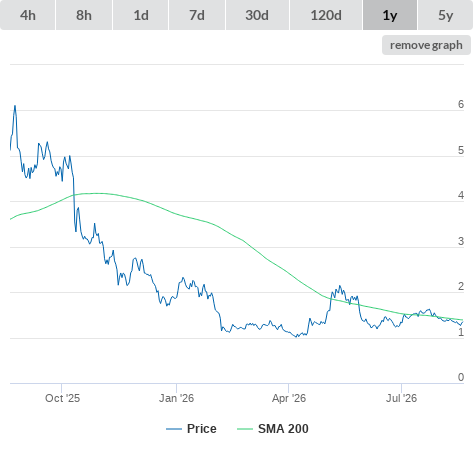Image resolution: width=474 pixels, height=455 pixels.
Task: Click the active 1y range tab
Action: coord(390,15)
